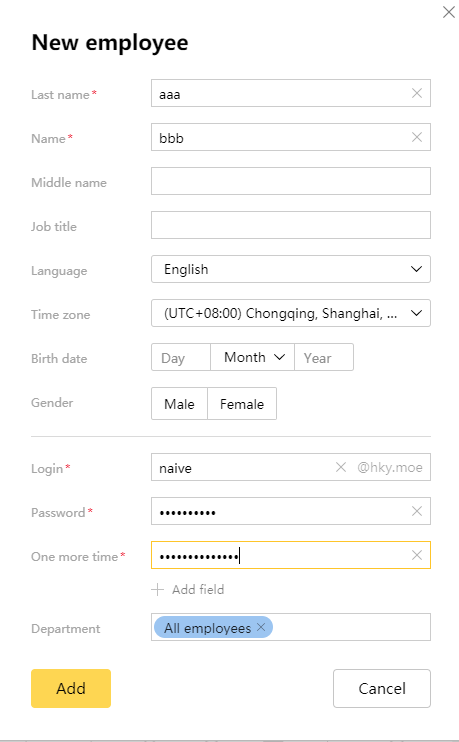Click the Cancel button
The image size is (459, 742).
tap(382, 689)
